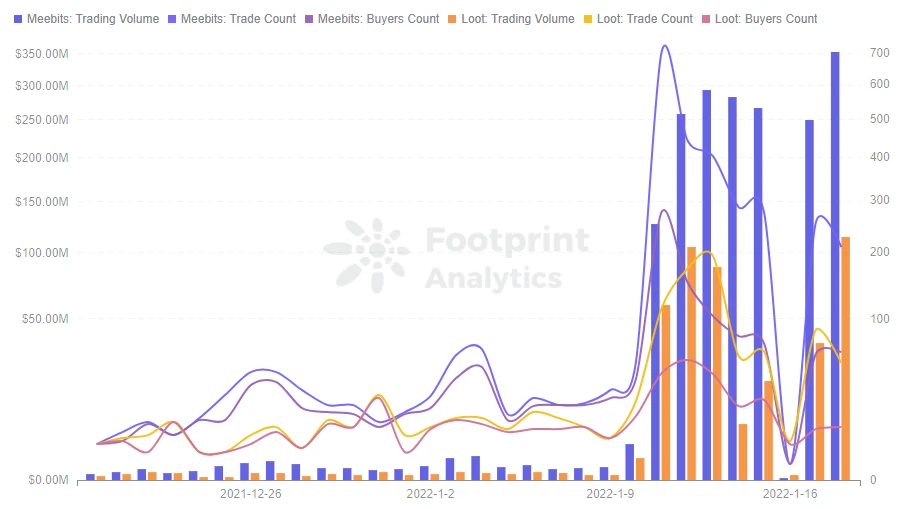Viewport: 904px width, 509px height.
Task: Toggle the Meebits: Buyers Count legend entry
Action: tap(372, 19)
